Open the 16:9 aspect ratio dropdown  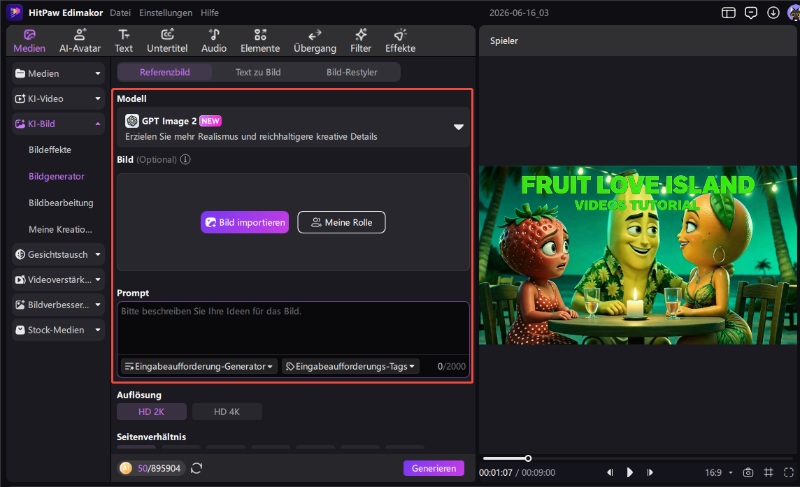click(718, 473)
